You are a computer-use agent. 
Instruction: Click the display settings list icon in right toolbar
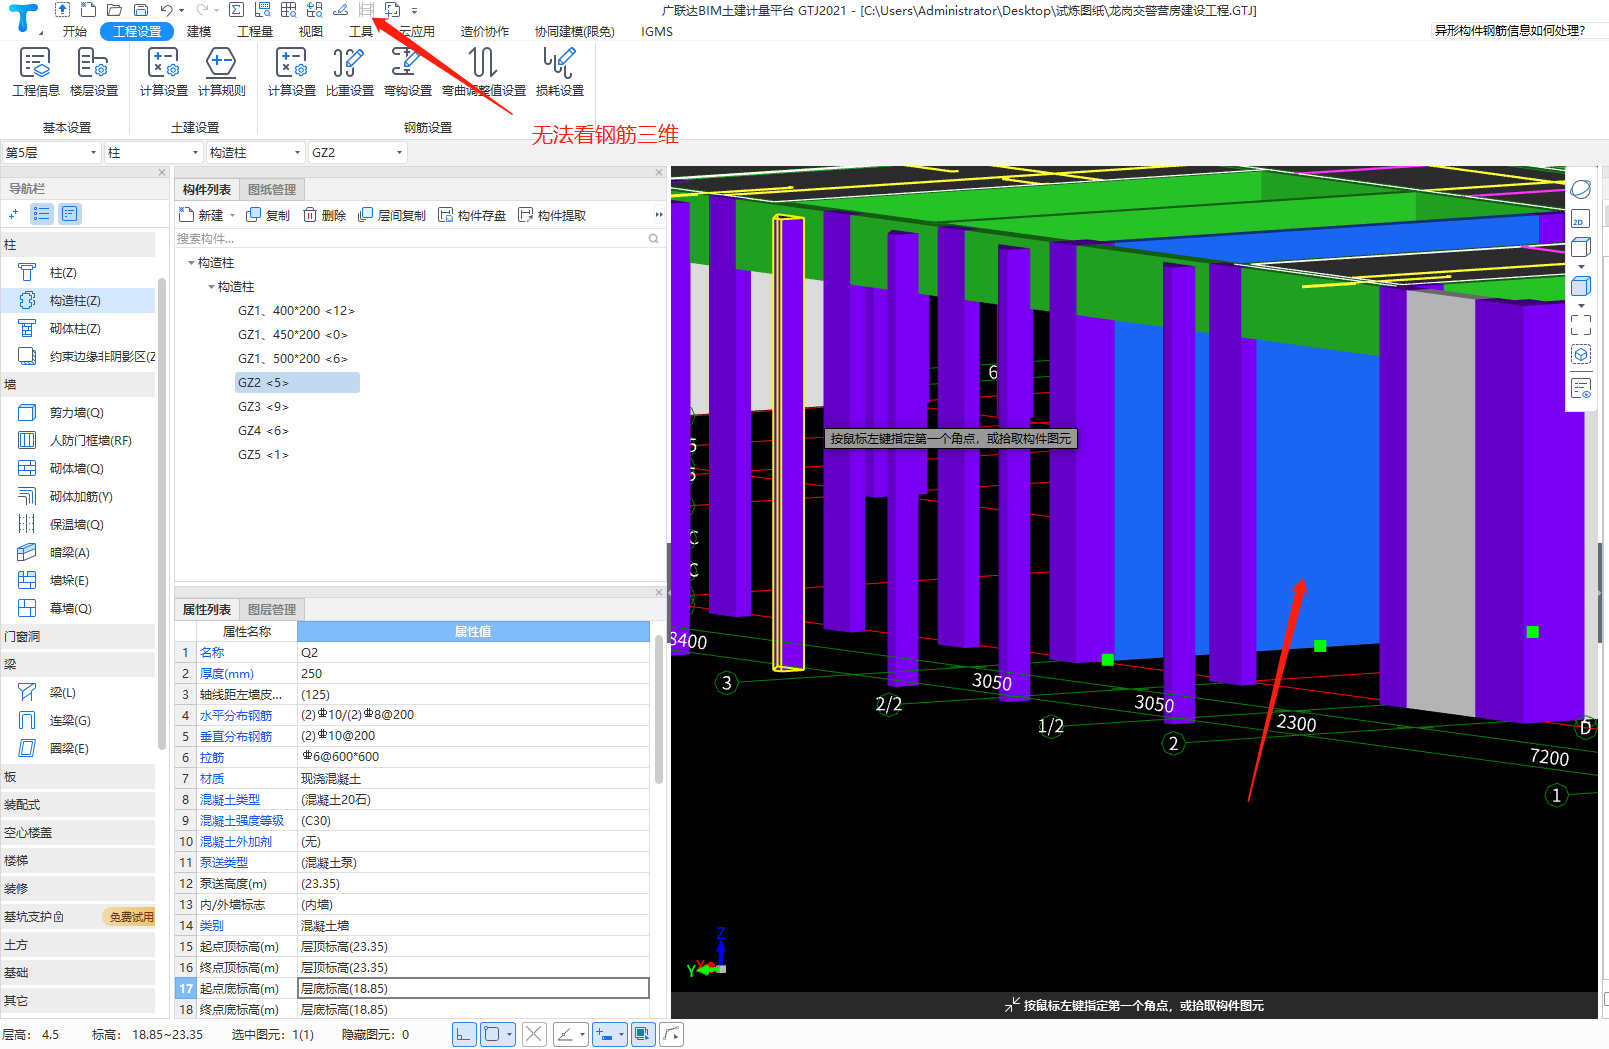click(1580, 388)
